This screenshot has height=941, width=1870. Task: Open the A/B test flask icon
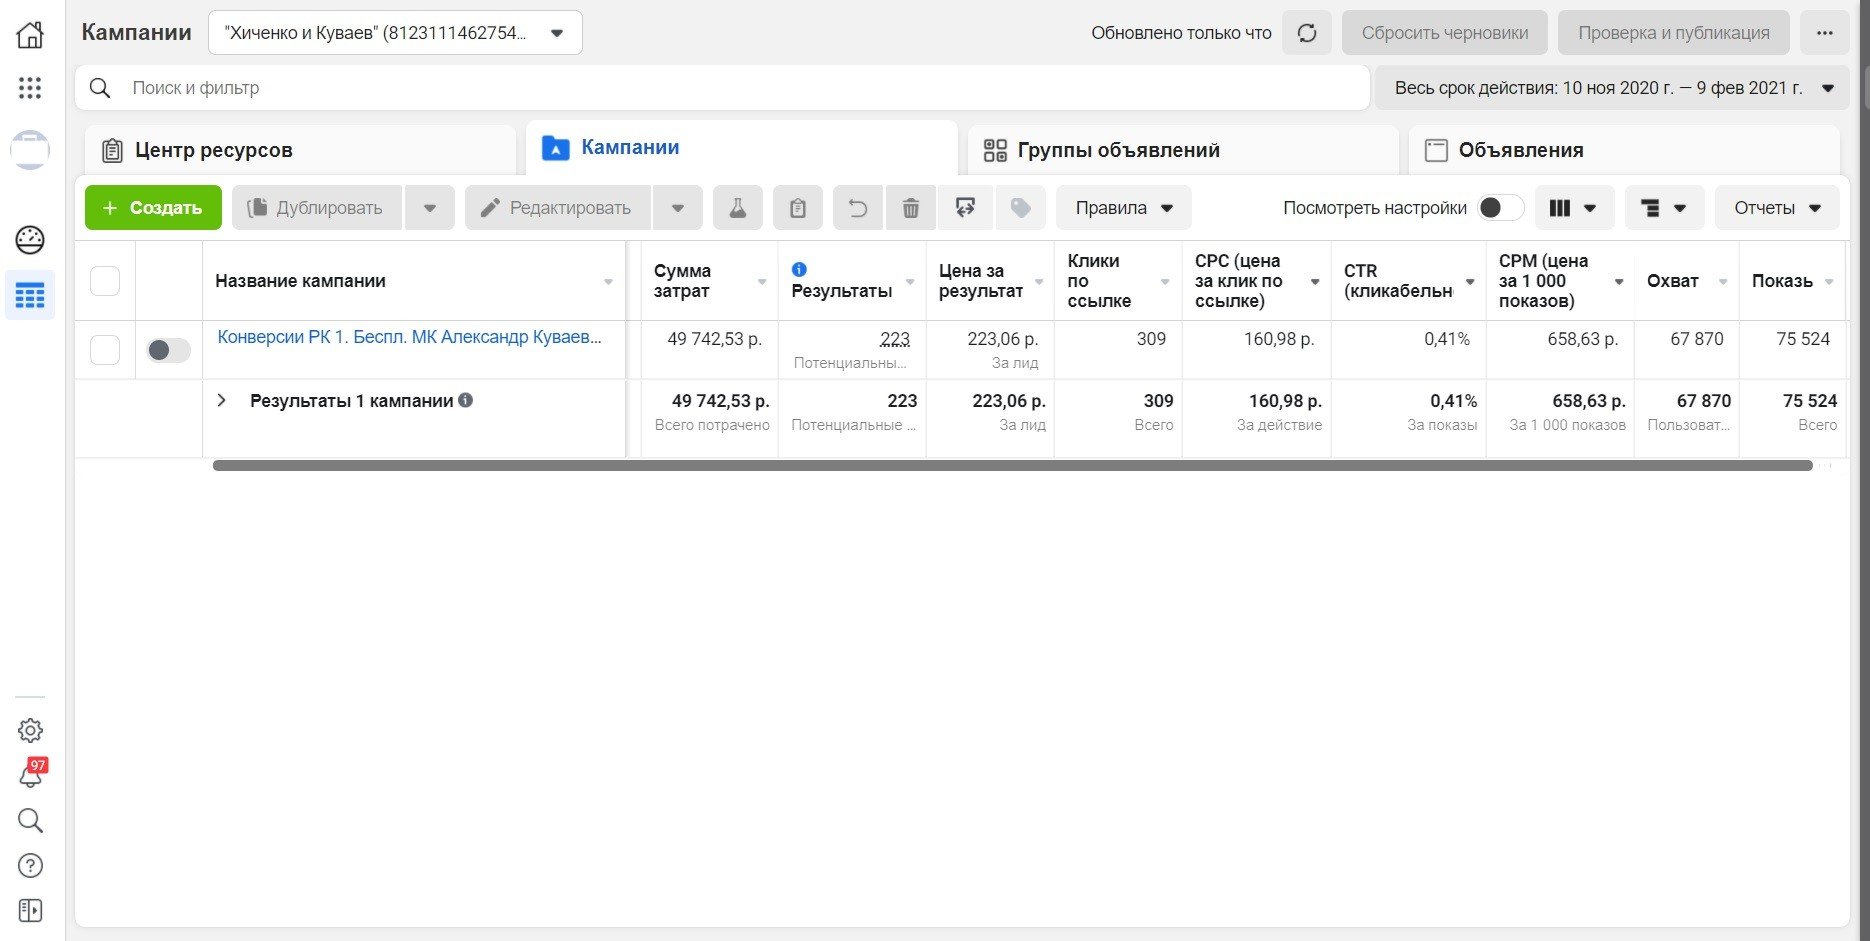point(738,208)
